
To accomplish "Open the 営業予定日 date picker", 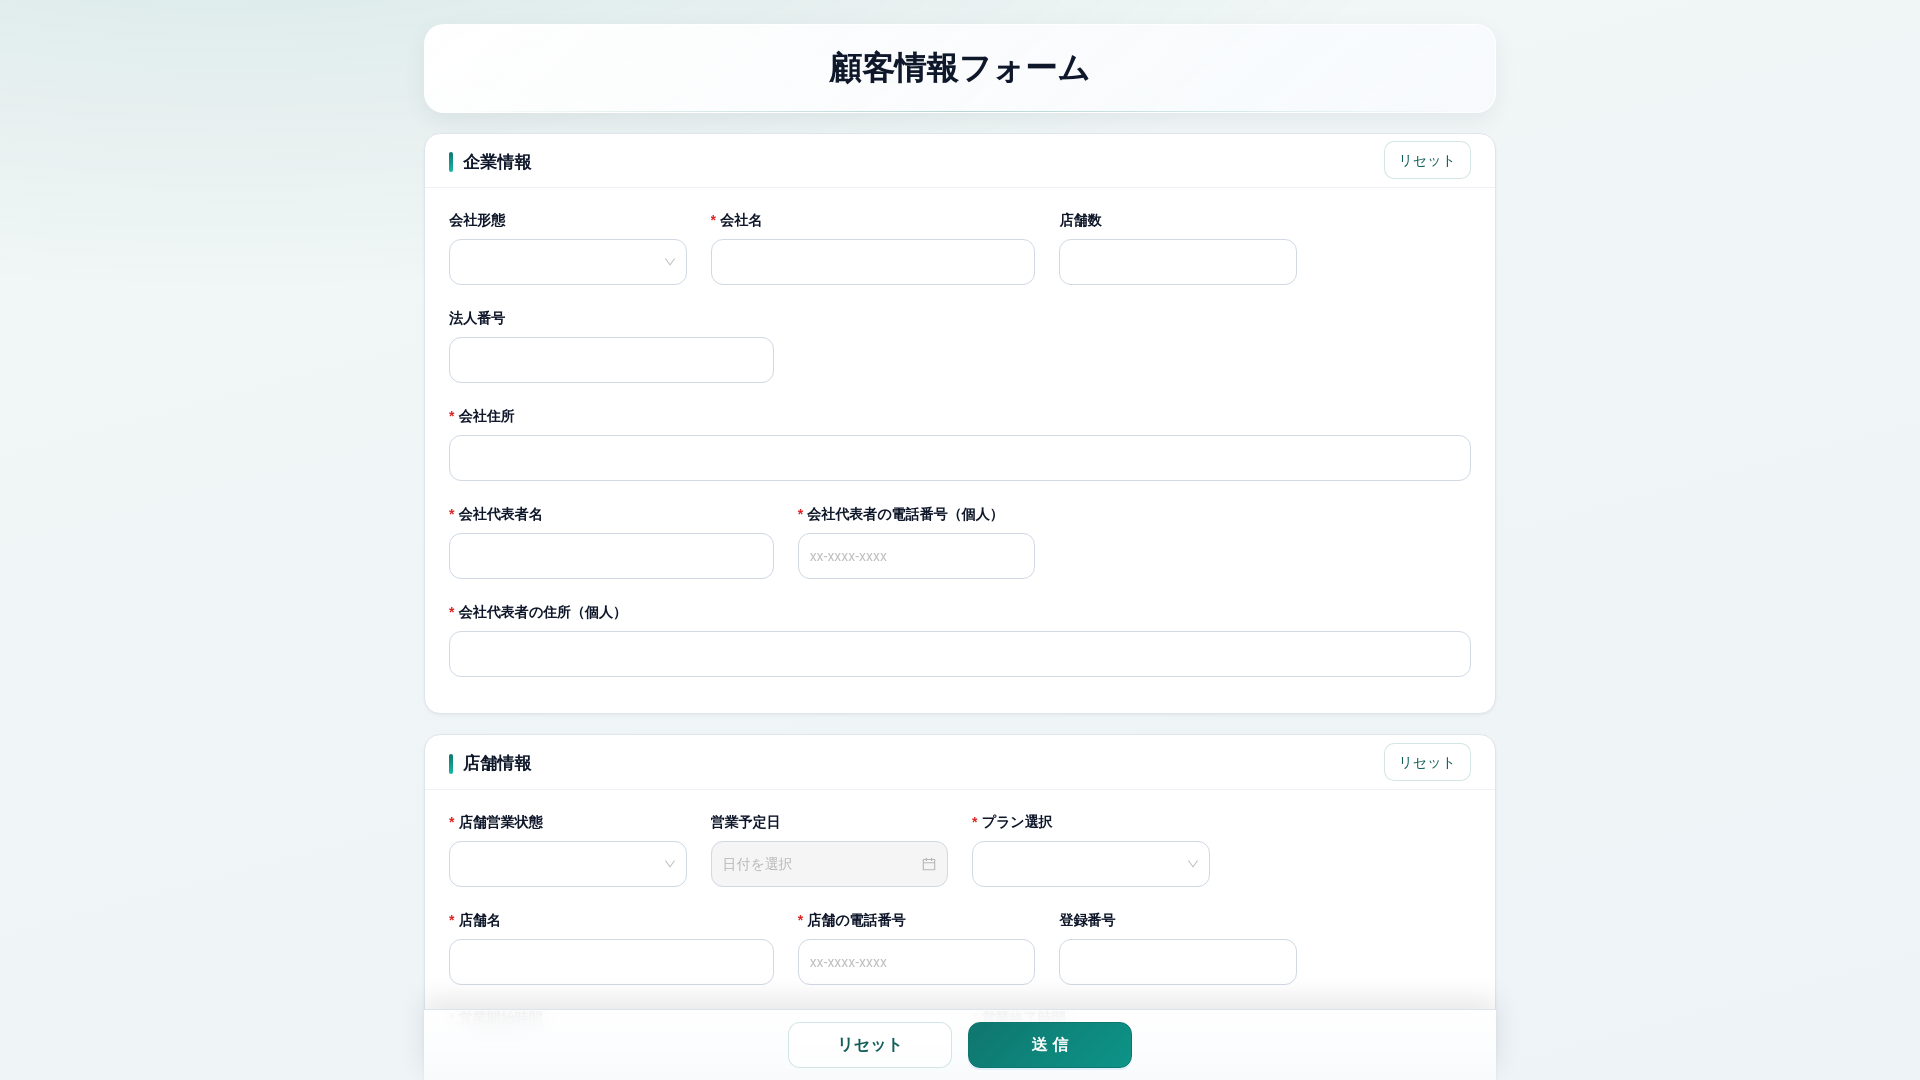I will point(829,864).
